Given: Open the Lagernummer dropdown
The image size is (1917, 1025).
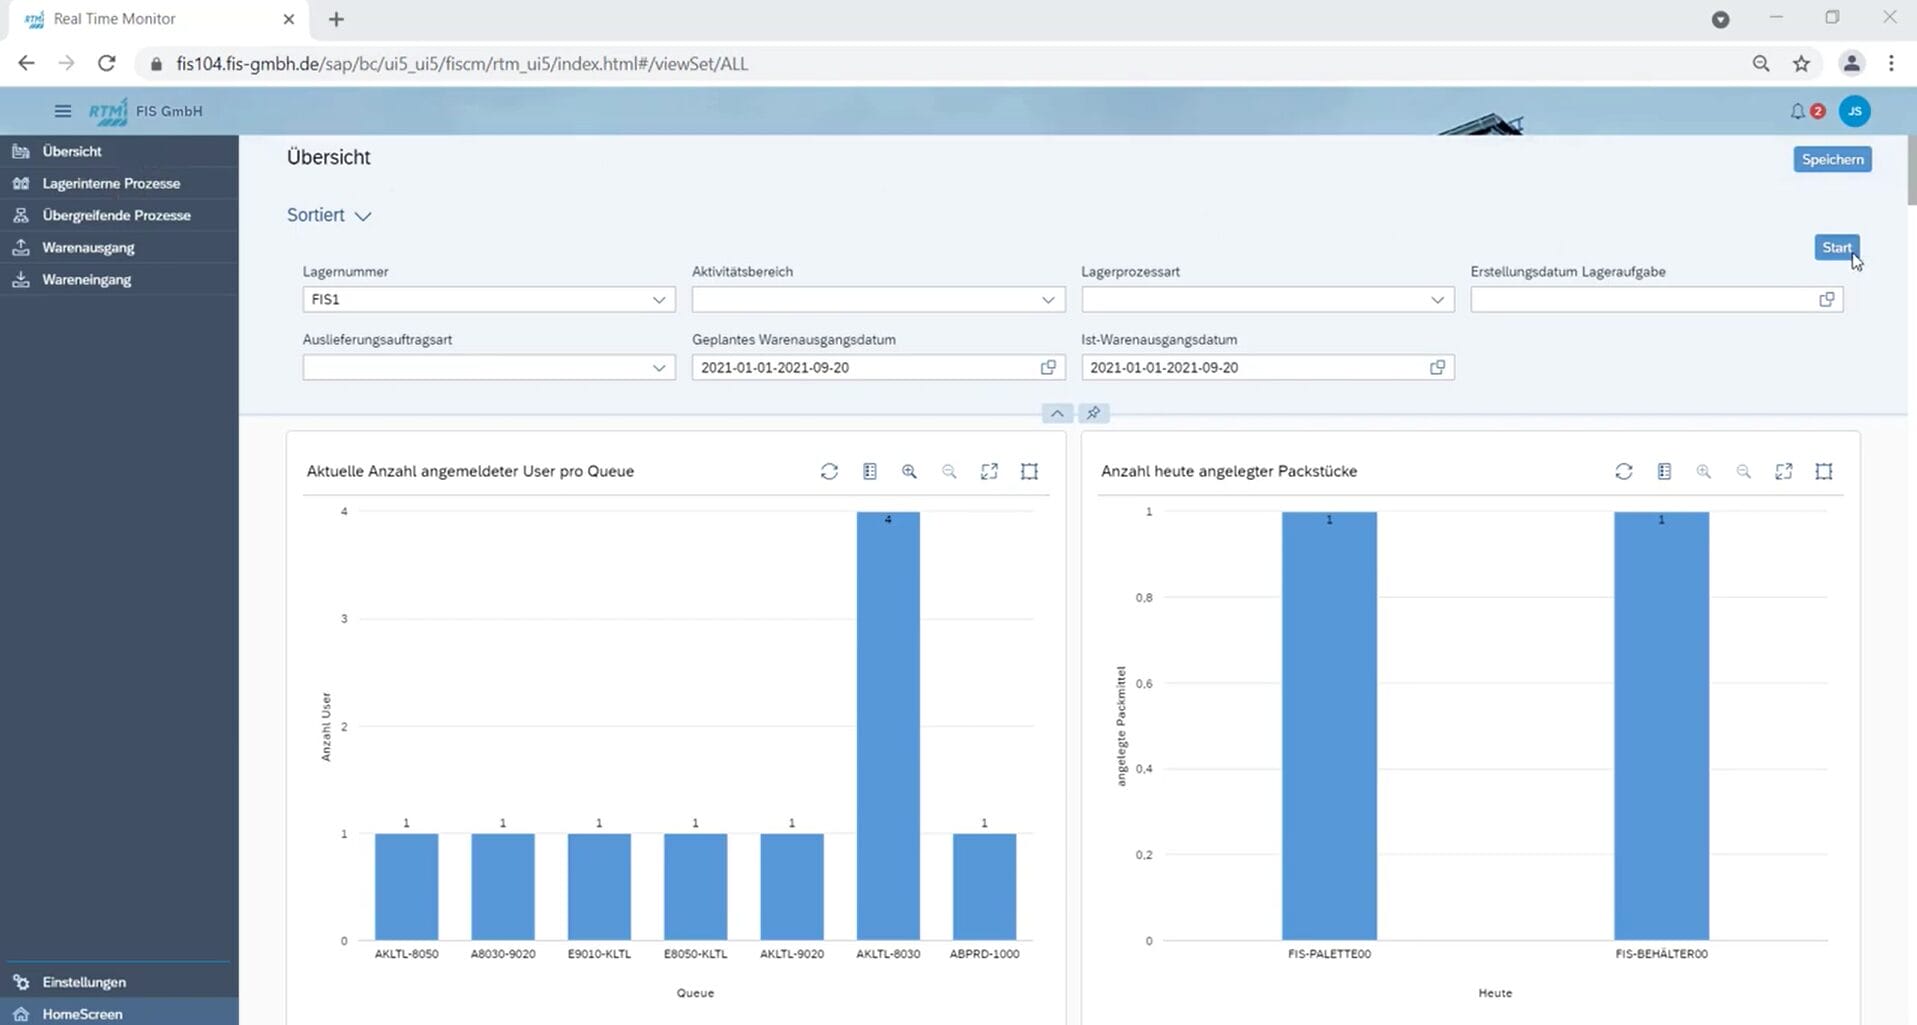Looking at the screenshot, I should pyautogui.click(x=659, y=300).
